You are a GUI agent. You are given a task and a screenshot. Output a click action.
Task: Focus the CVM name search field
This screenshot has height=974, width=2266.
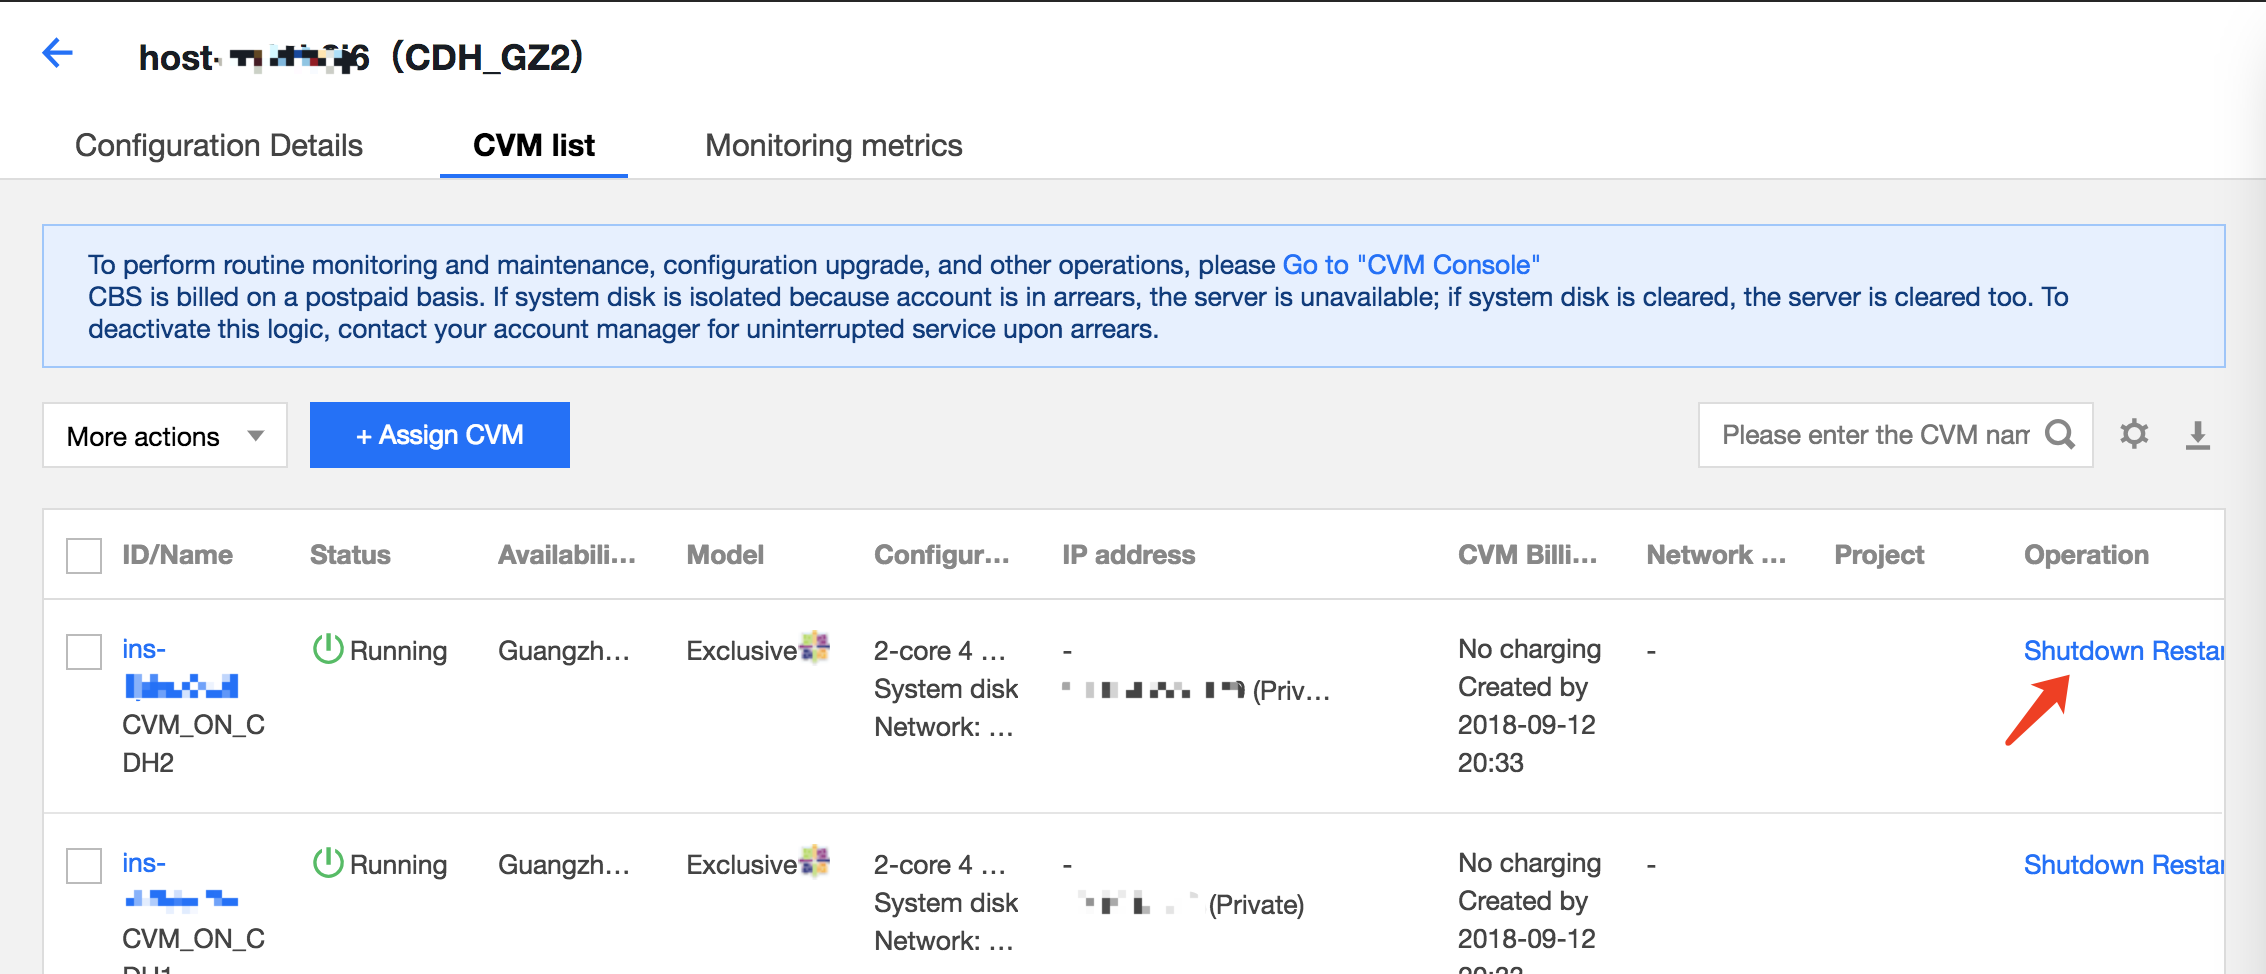[1874, 435]
